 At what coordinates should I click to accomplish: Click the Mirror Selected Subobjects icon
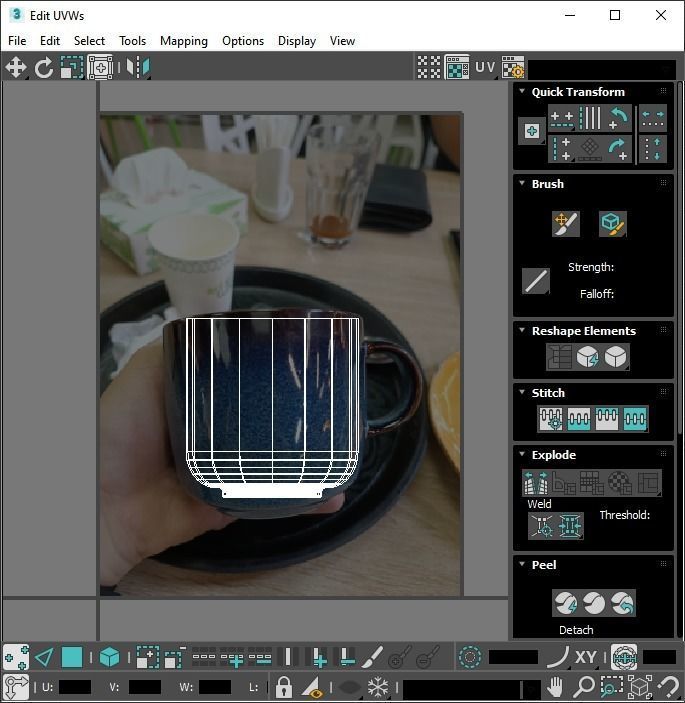138,67
